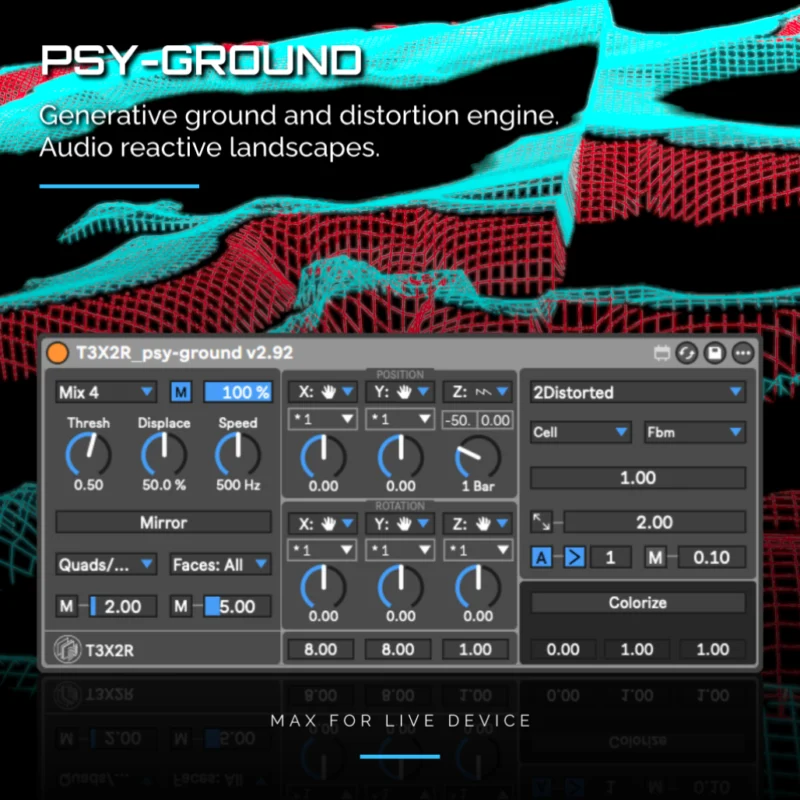800x800 pixels.
Task: Open the Cell noise type dropdown
Action: pos(581,432)
